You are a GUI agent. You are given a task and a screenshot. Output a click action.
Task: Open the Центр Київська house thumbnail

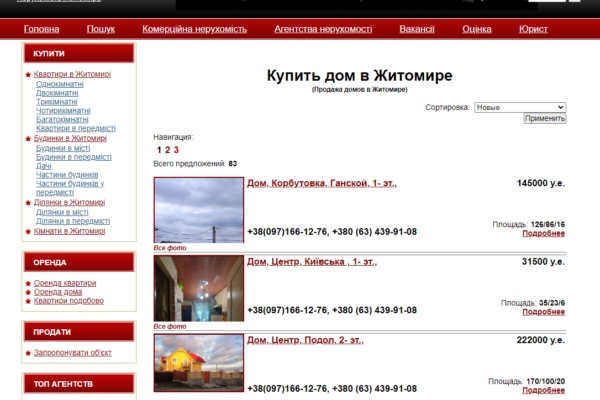click(198, 288)
